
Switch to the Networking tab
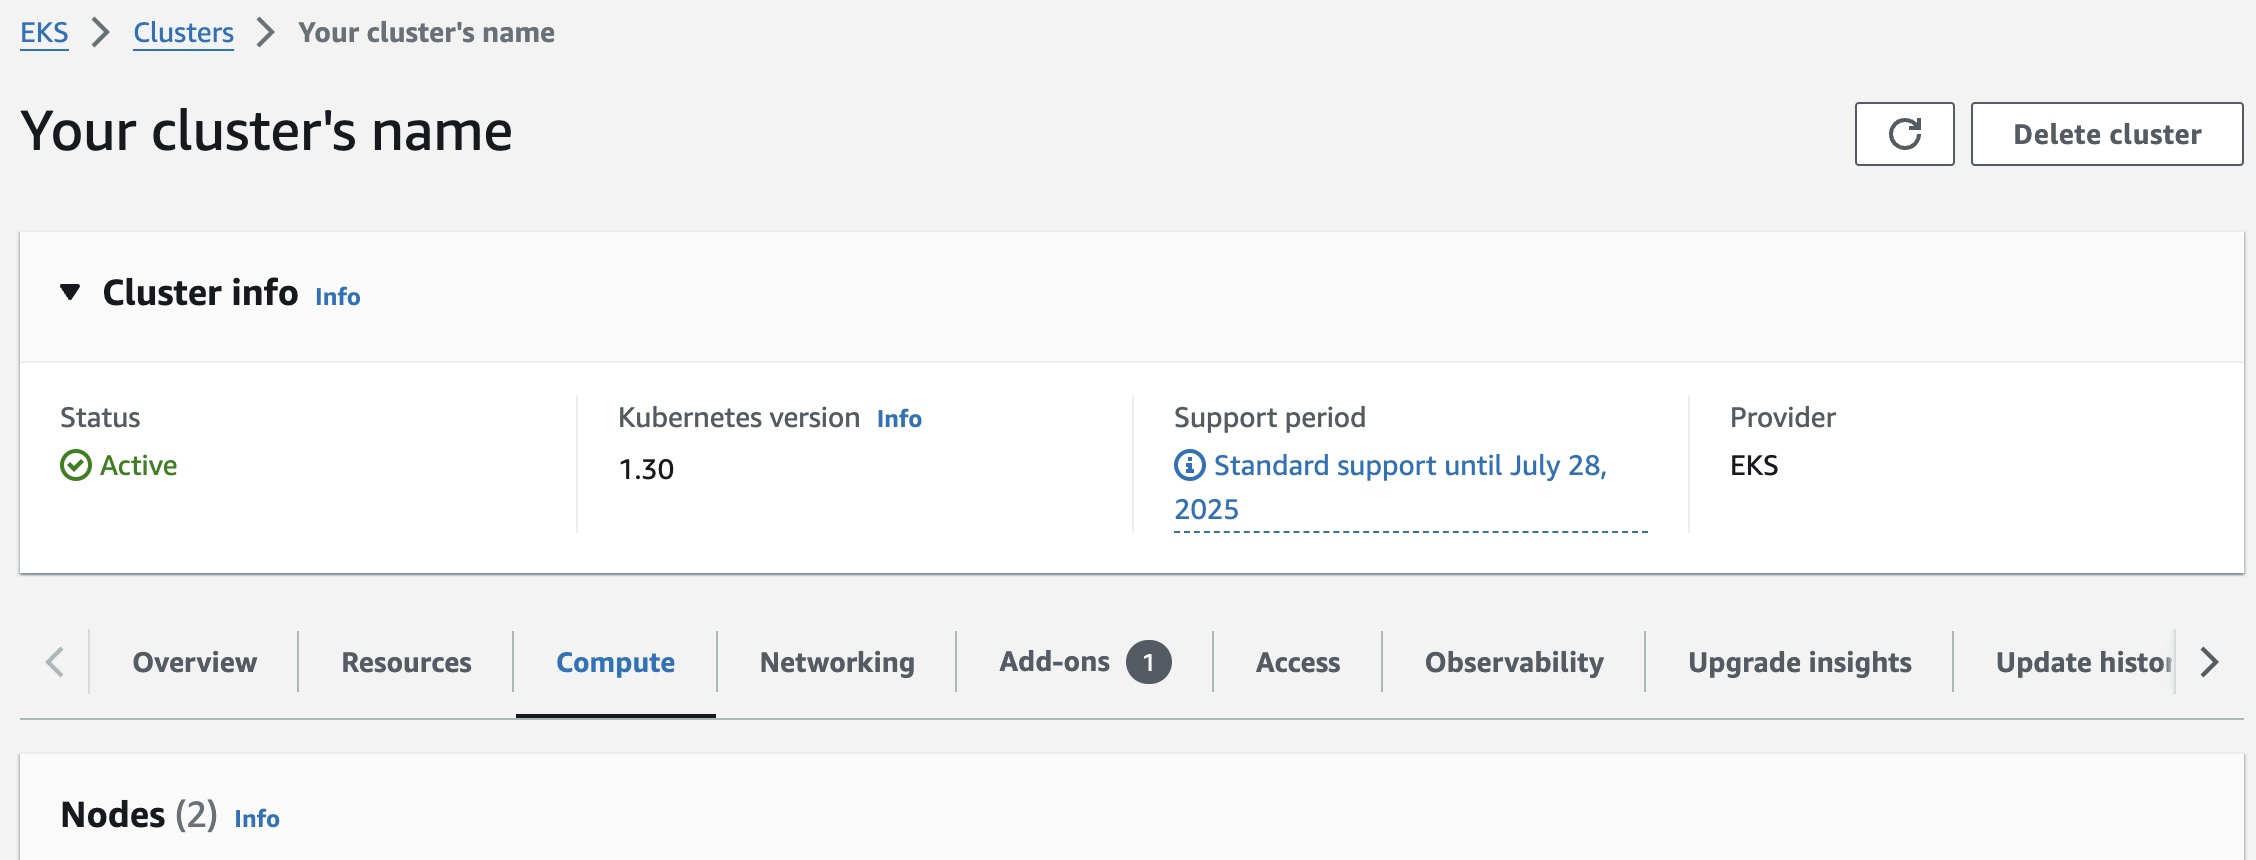tap(836, 662)
